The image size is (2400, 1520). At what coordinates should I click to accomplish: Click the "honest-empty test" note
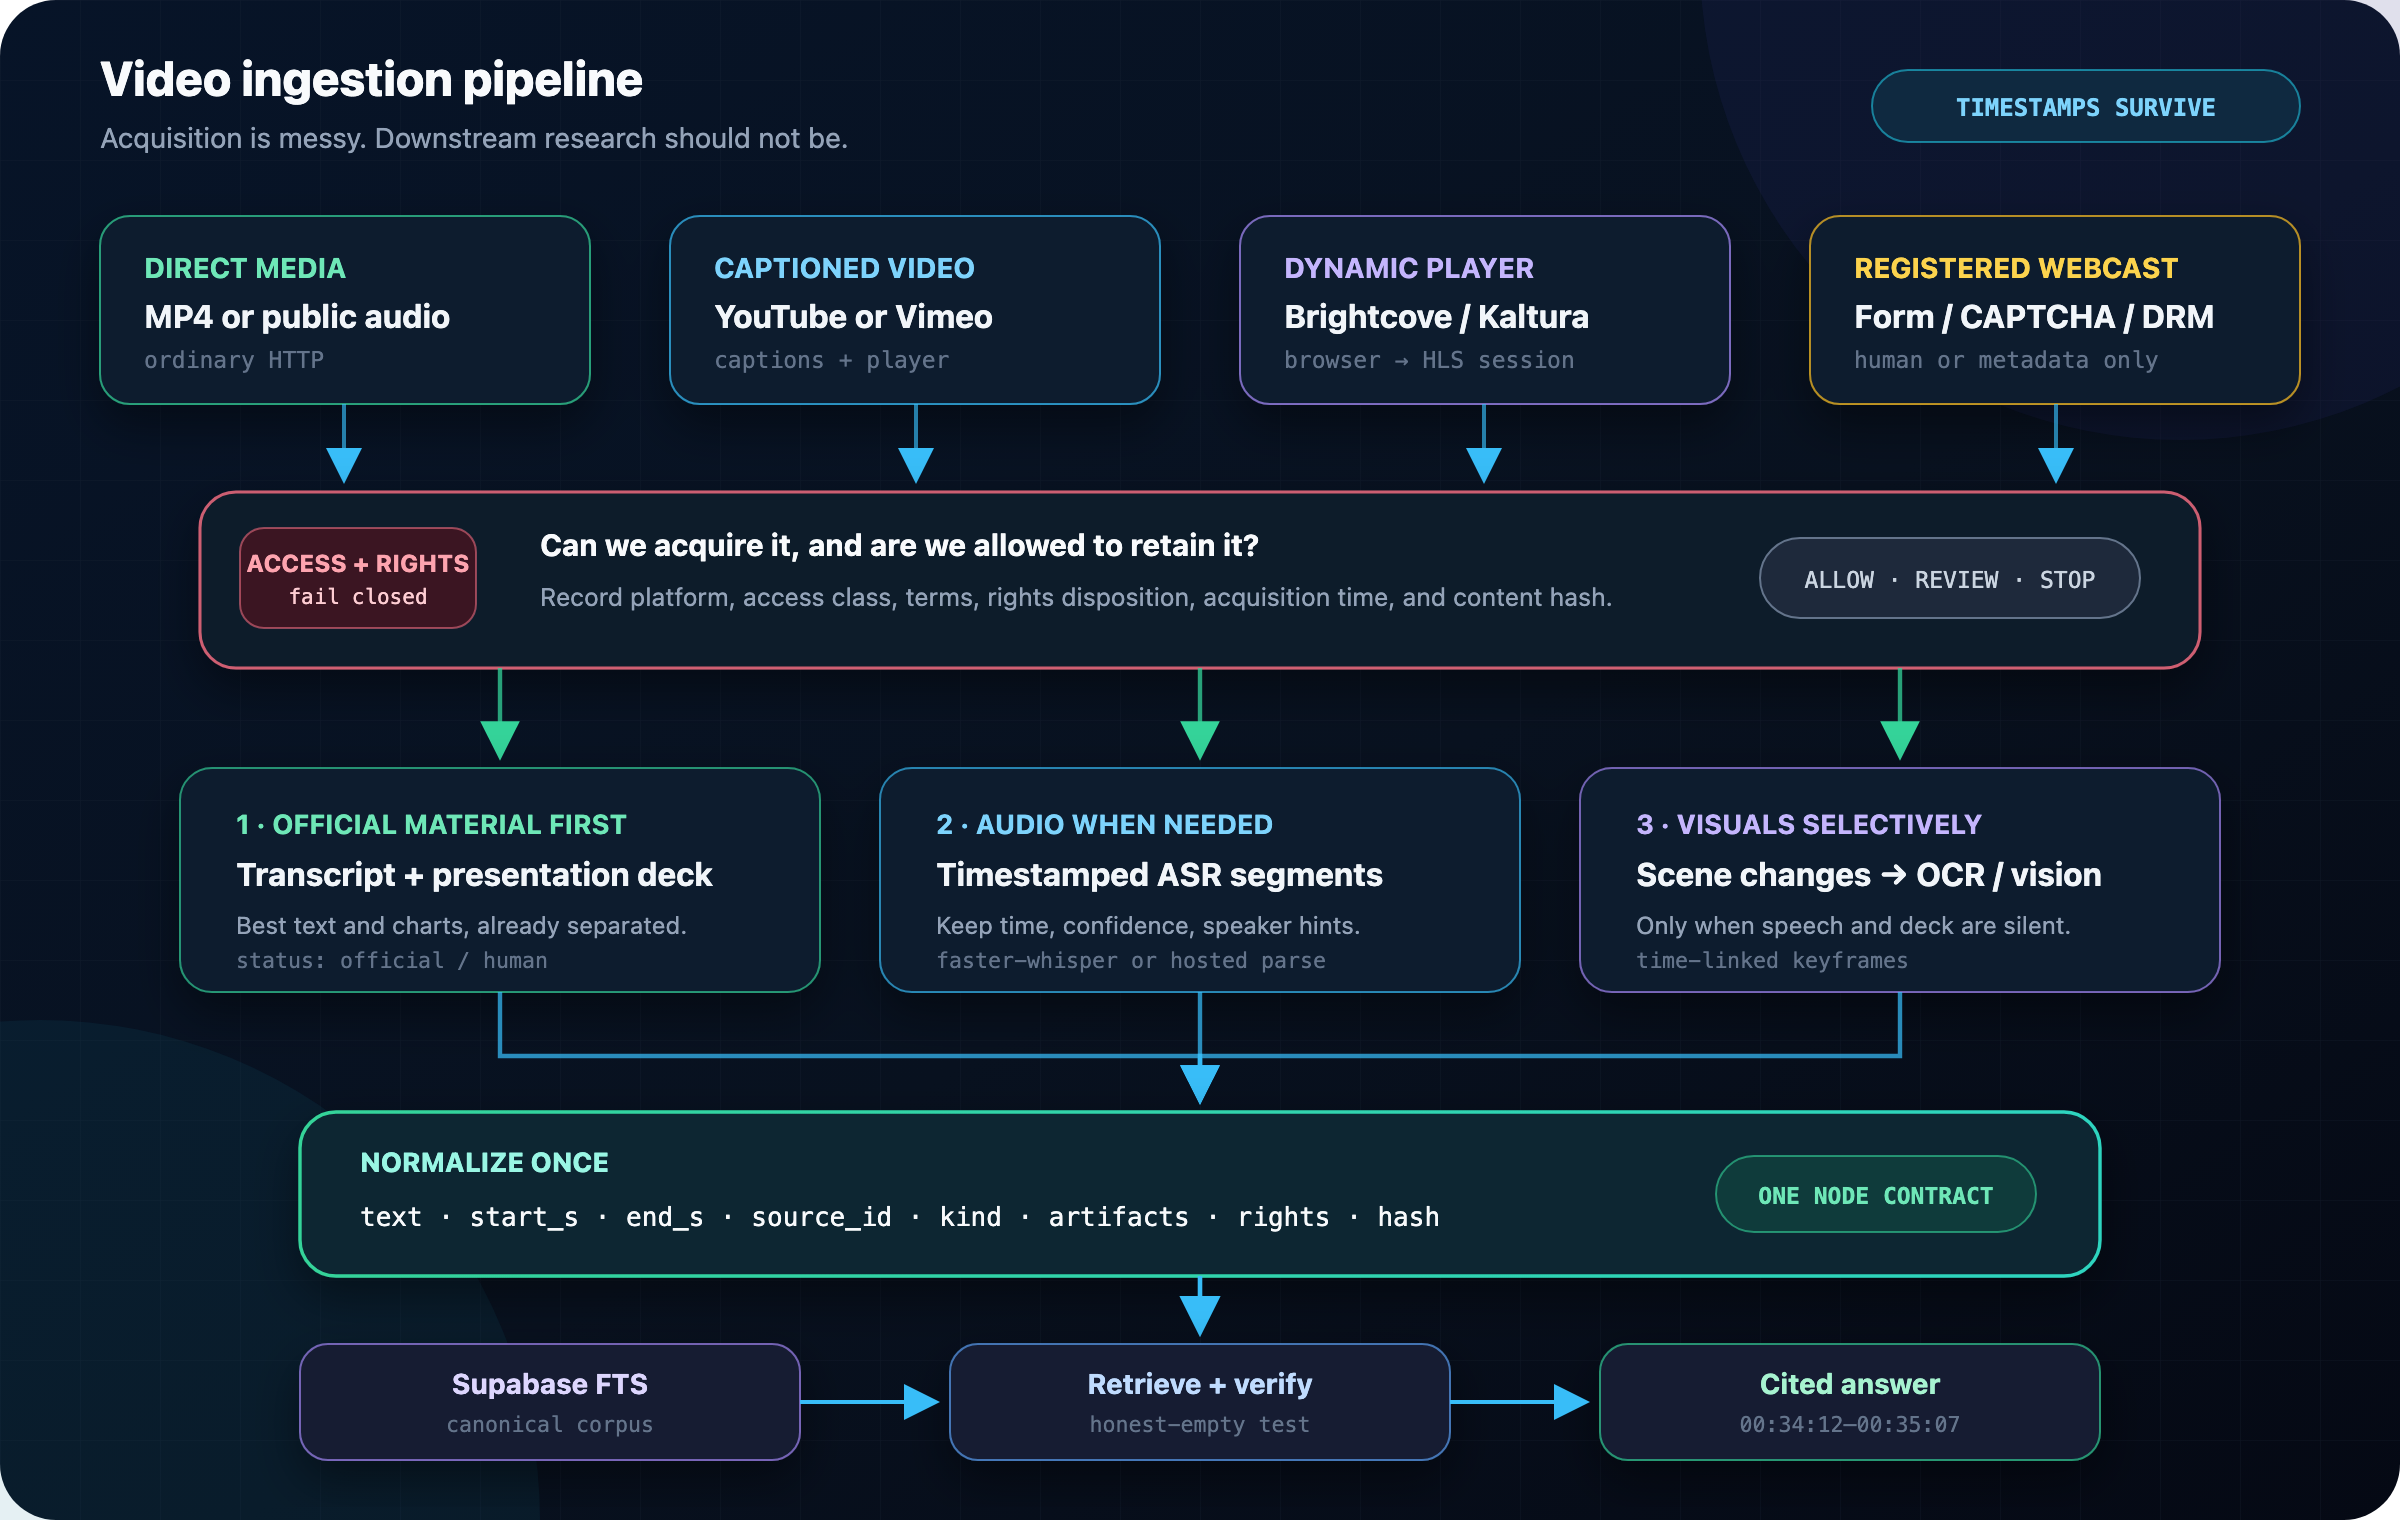pos(1200,1424)
